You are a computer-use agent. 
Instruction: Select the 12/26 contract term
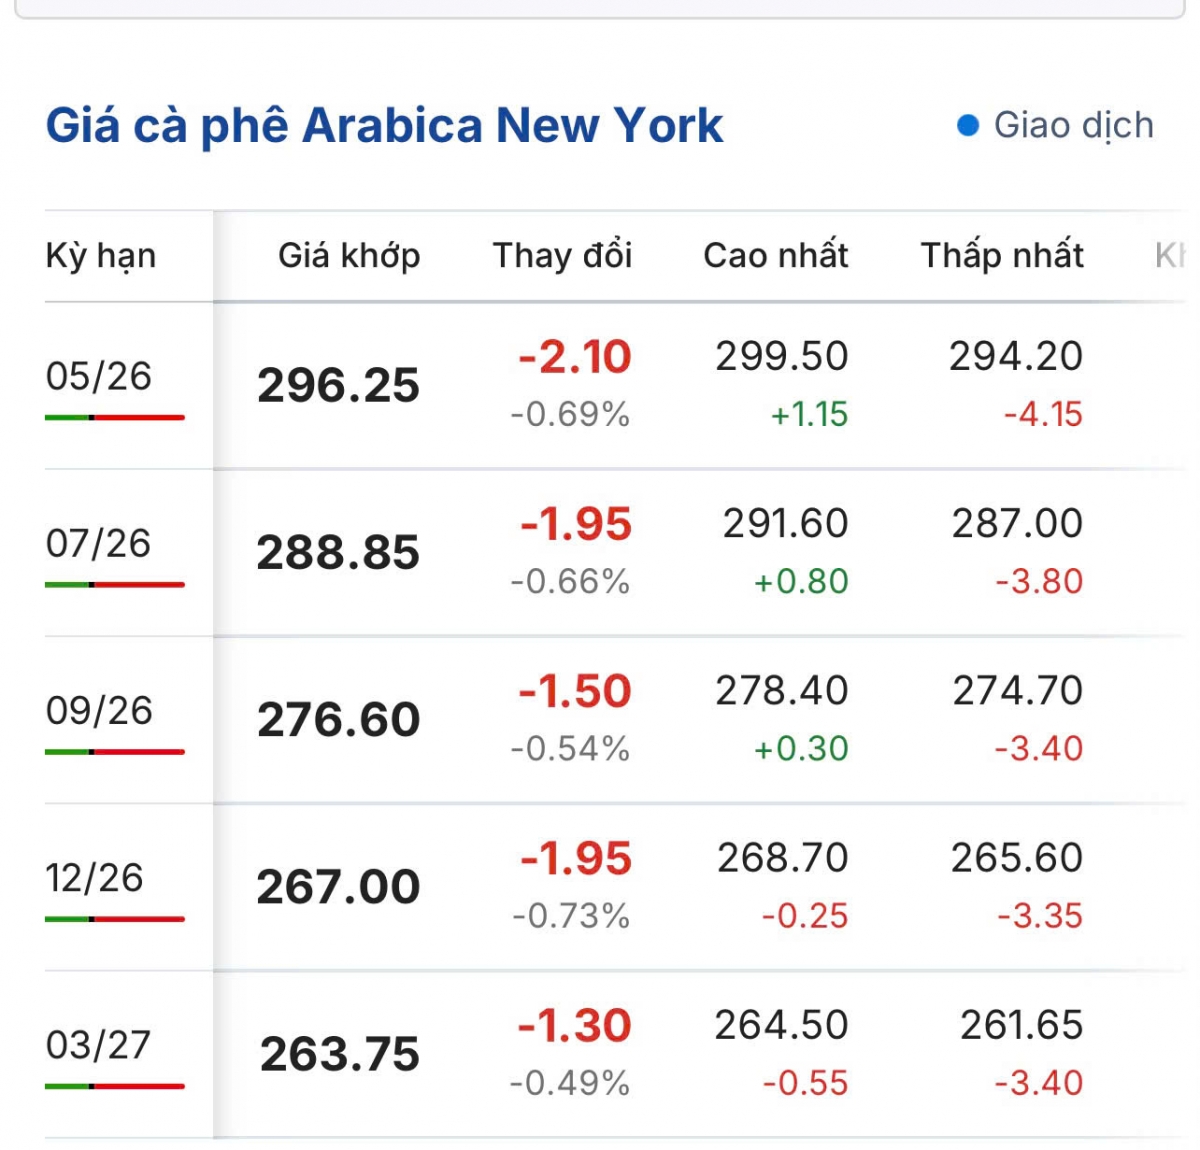point(94,877)
